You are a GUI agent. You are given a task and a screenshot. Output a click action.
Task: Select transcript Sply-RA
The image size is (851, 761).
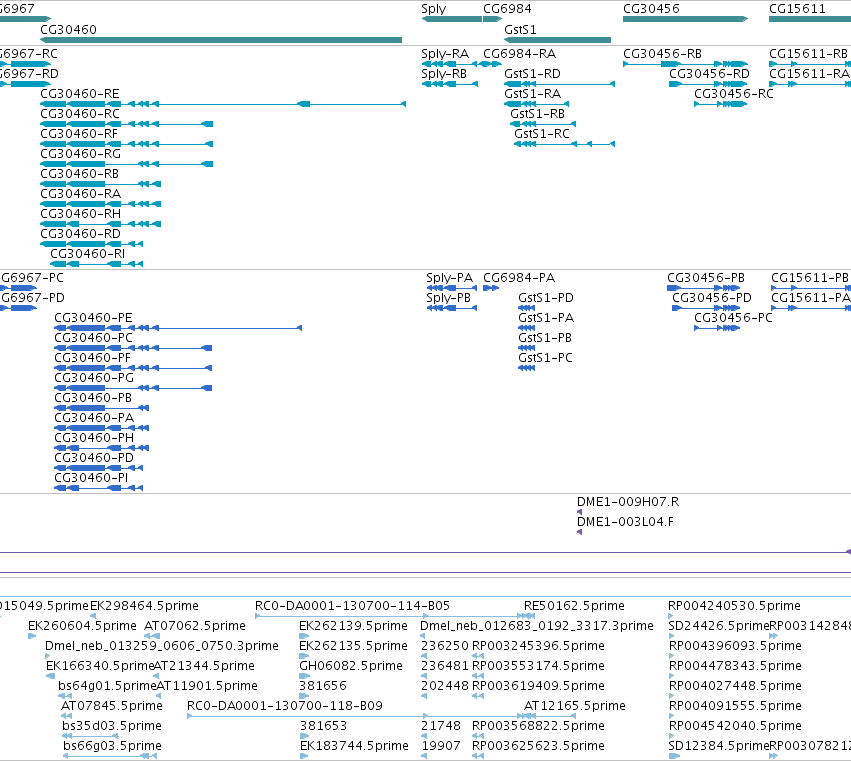(445, 54)
